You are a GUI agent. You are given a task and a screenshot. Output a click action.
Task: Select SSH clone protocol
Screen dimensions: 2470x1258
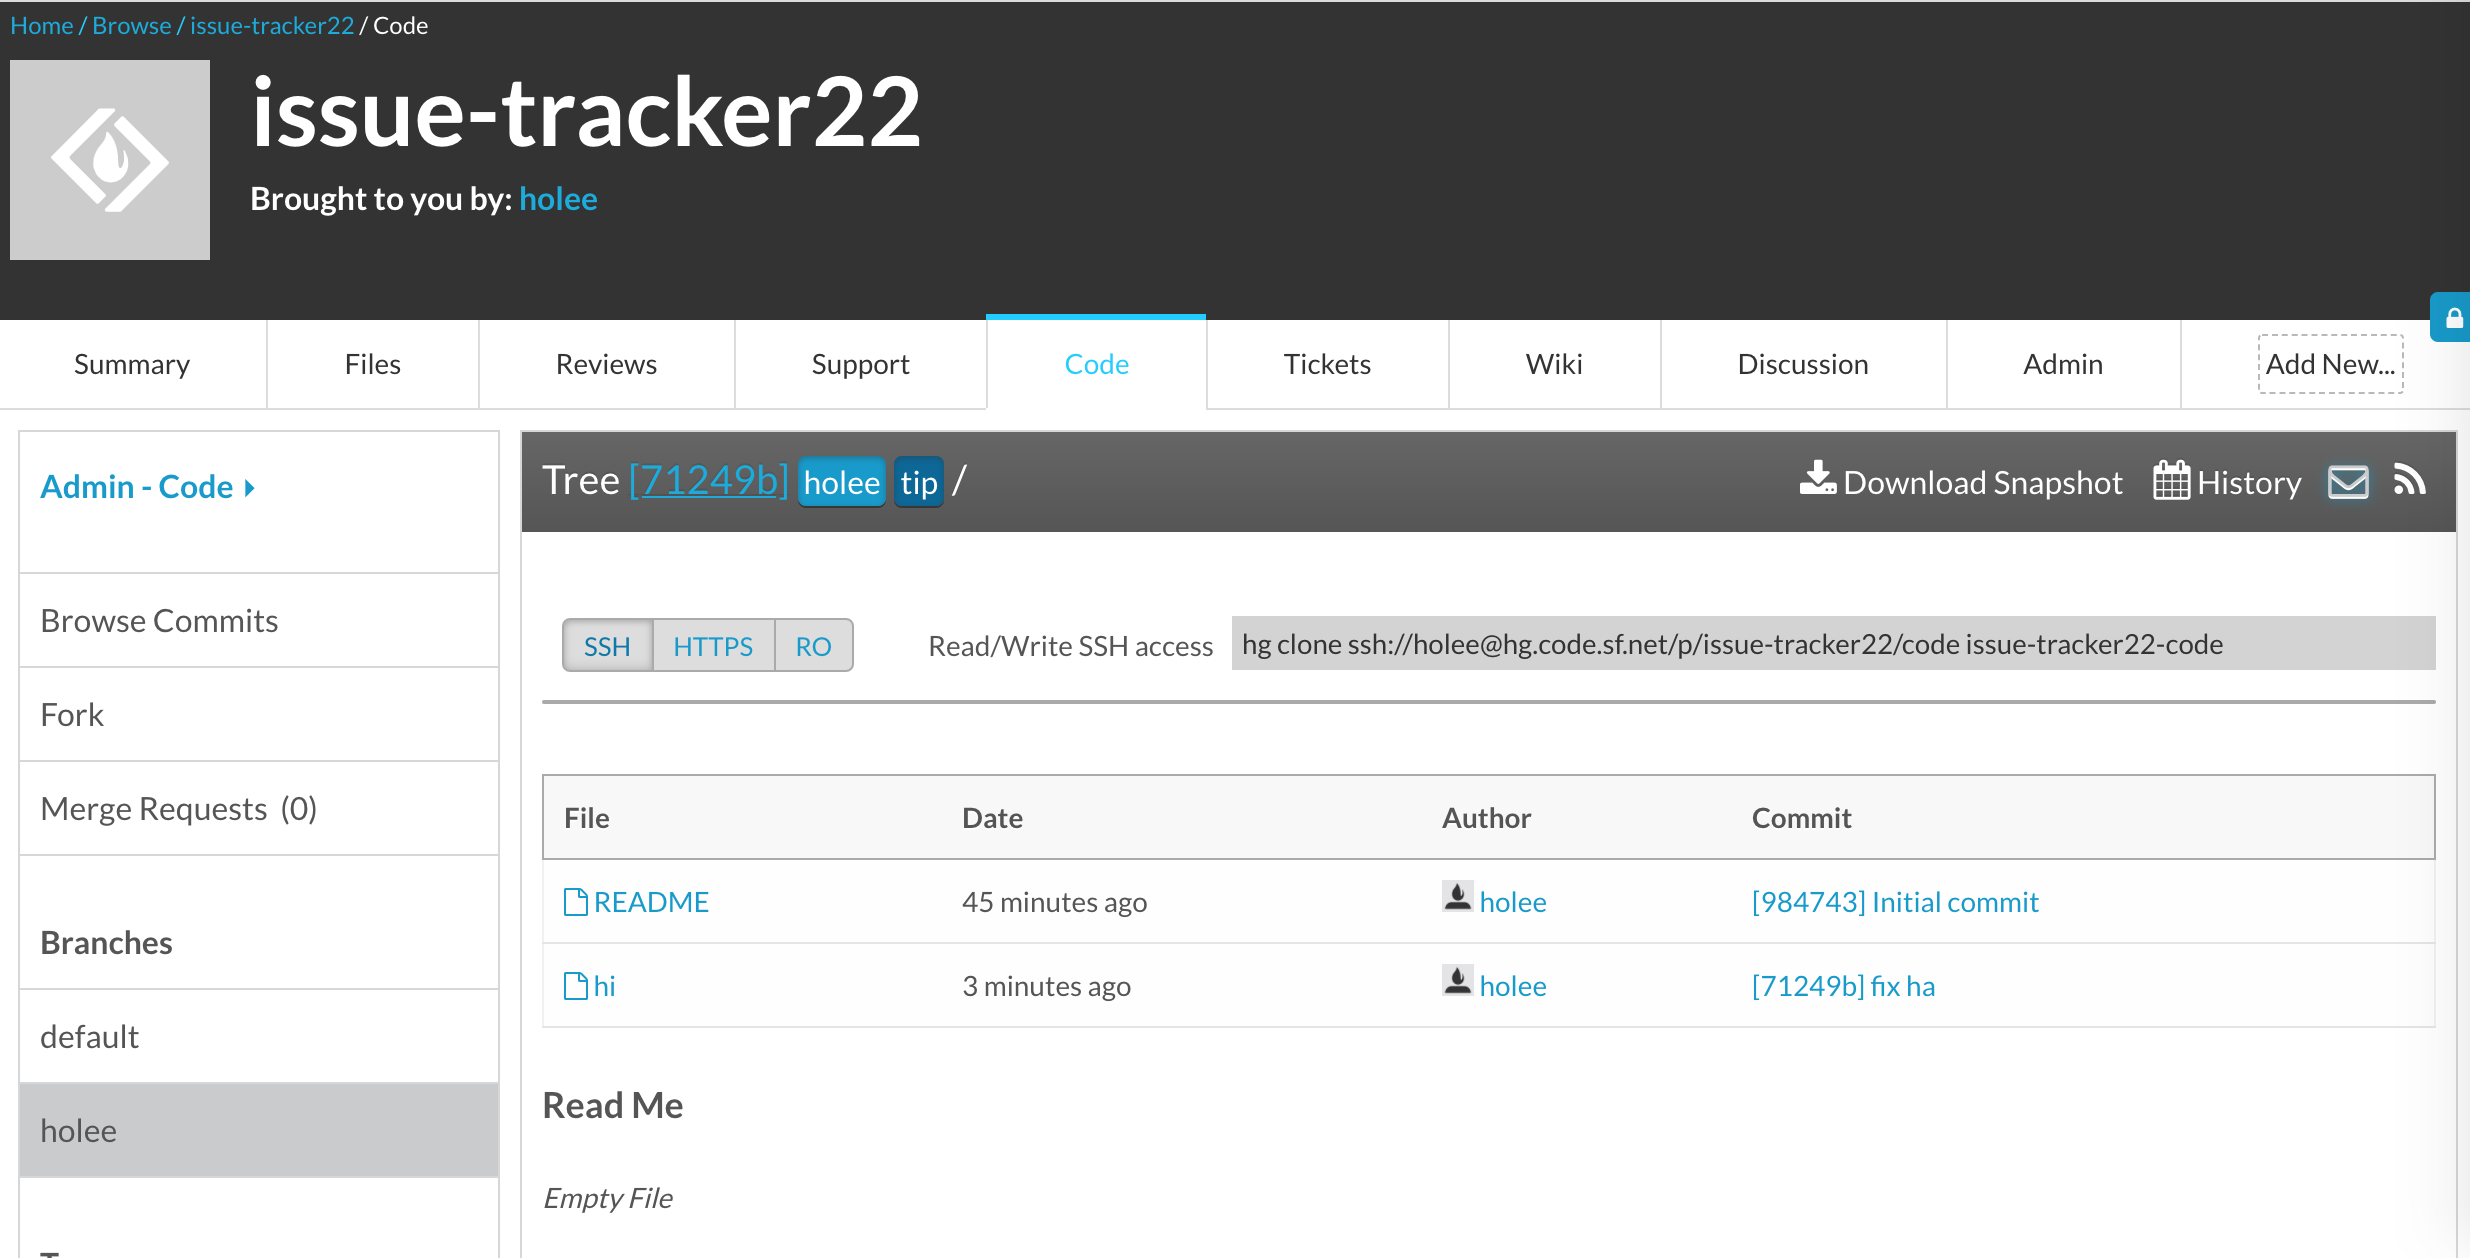(607, 646)
